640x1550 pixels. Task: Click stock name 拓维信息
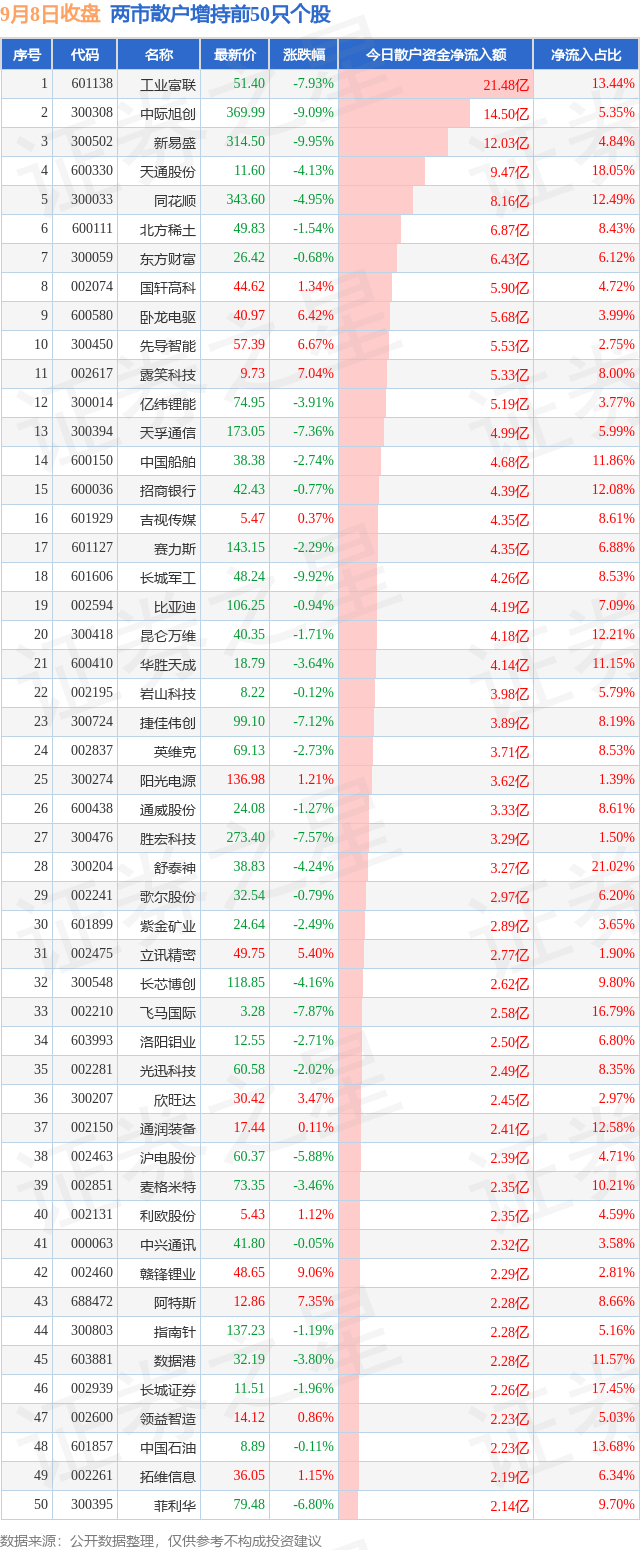[x=168, y=1476]
